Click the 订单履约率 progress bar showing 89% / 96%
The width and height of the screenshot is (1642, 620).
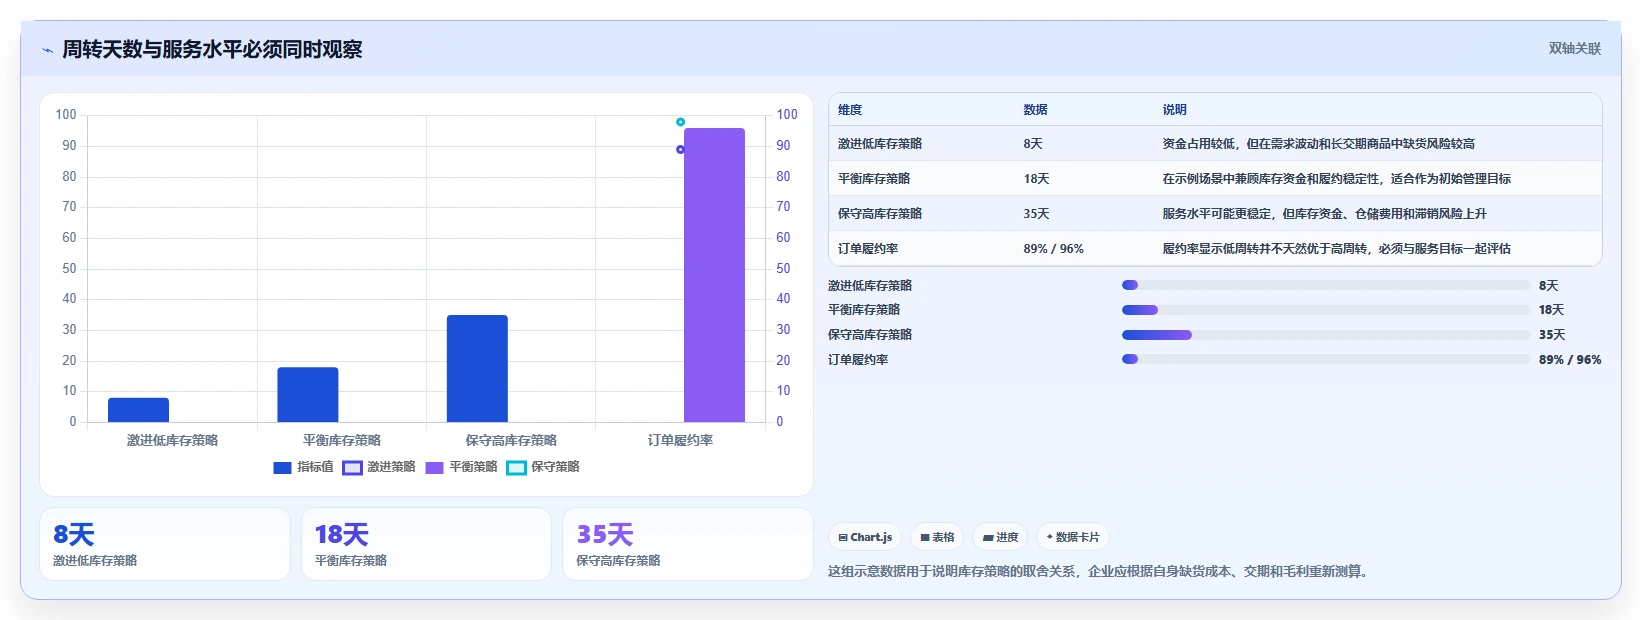click(1326, 359)
